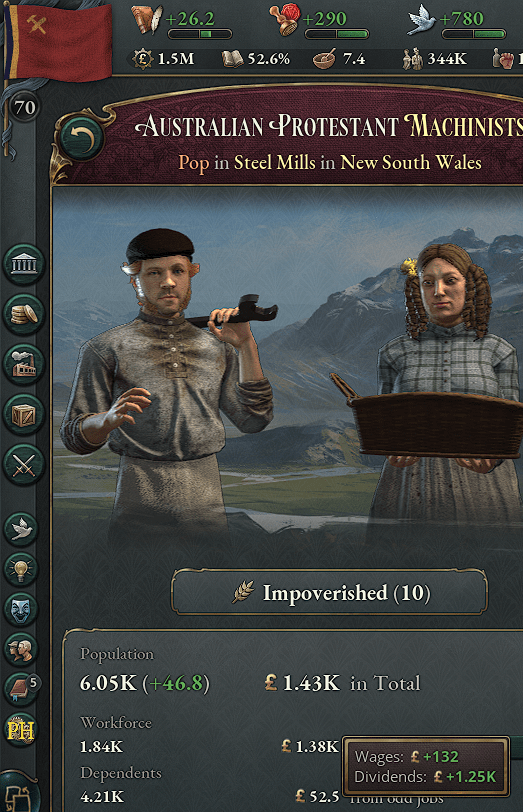Click the influence +780 dove indicator
The image size is (523, 812).
(456, 23)
